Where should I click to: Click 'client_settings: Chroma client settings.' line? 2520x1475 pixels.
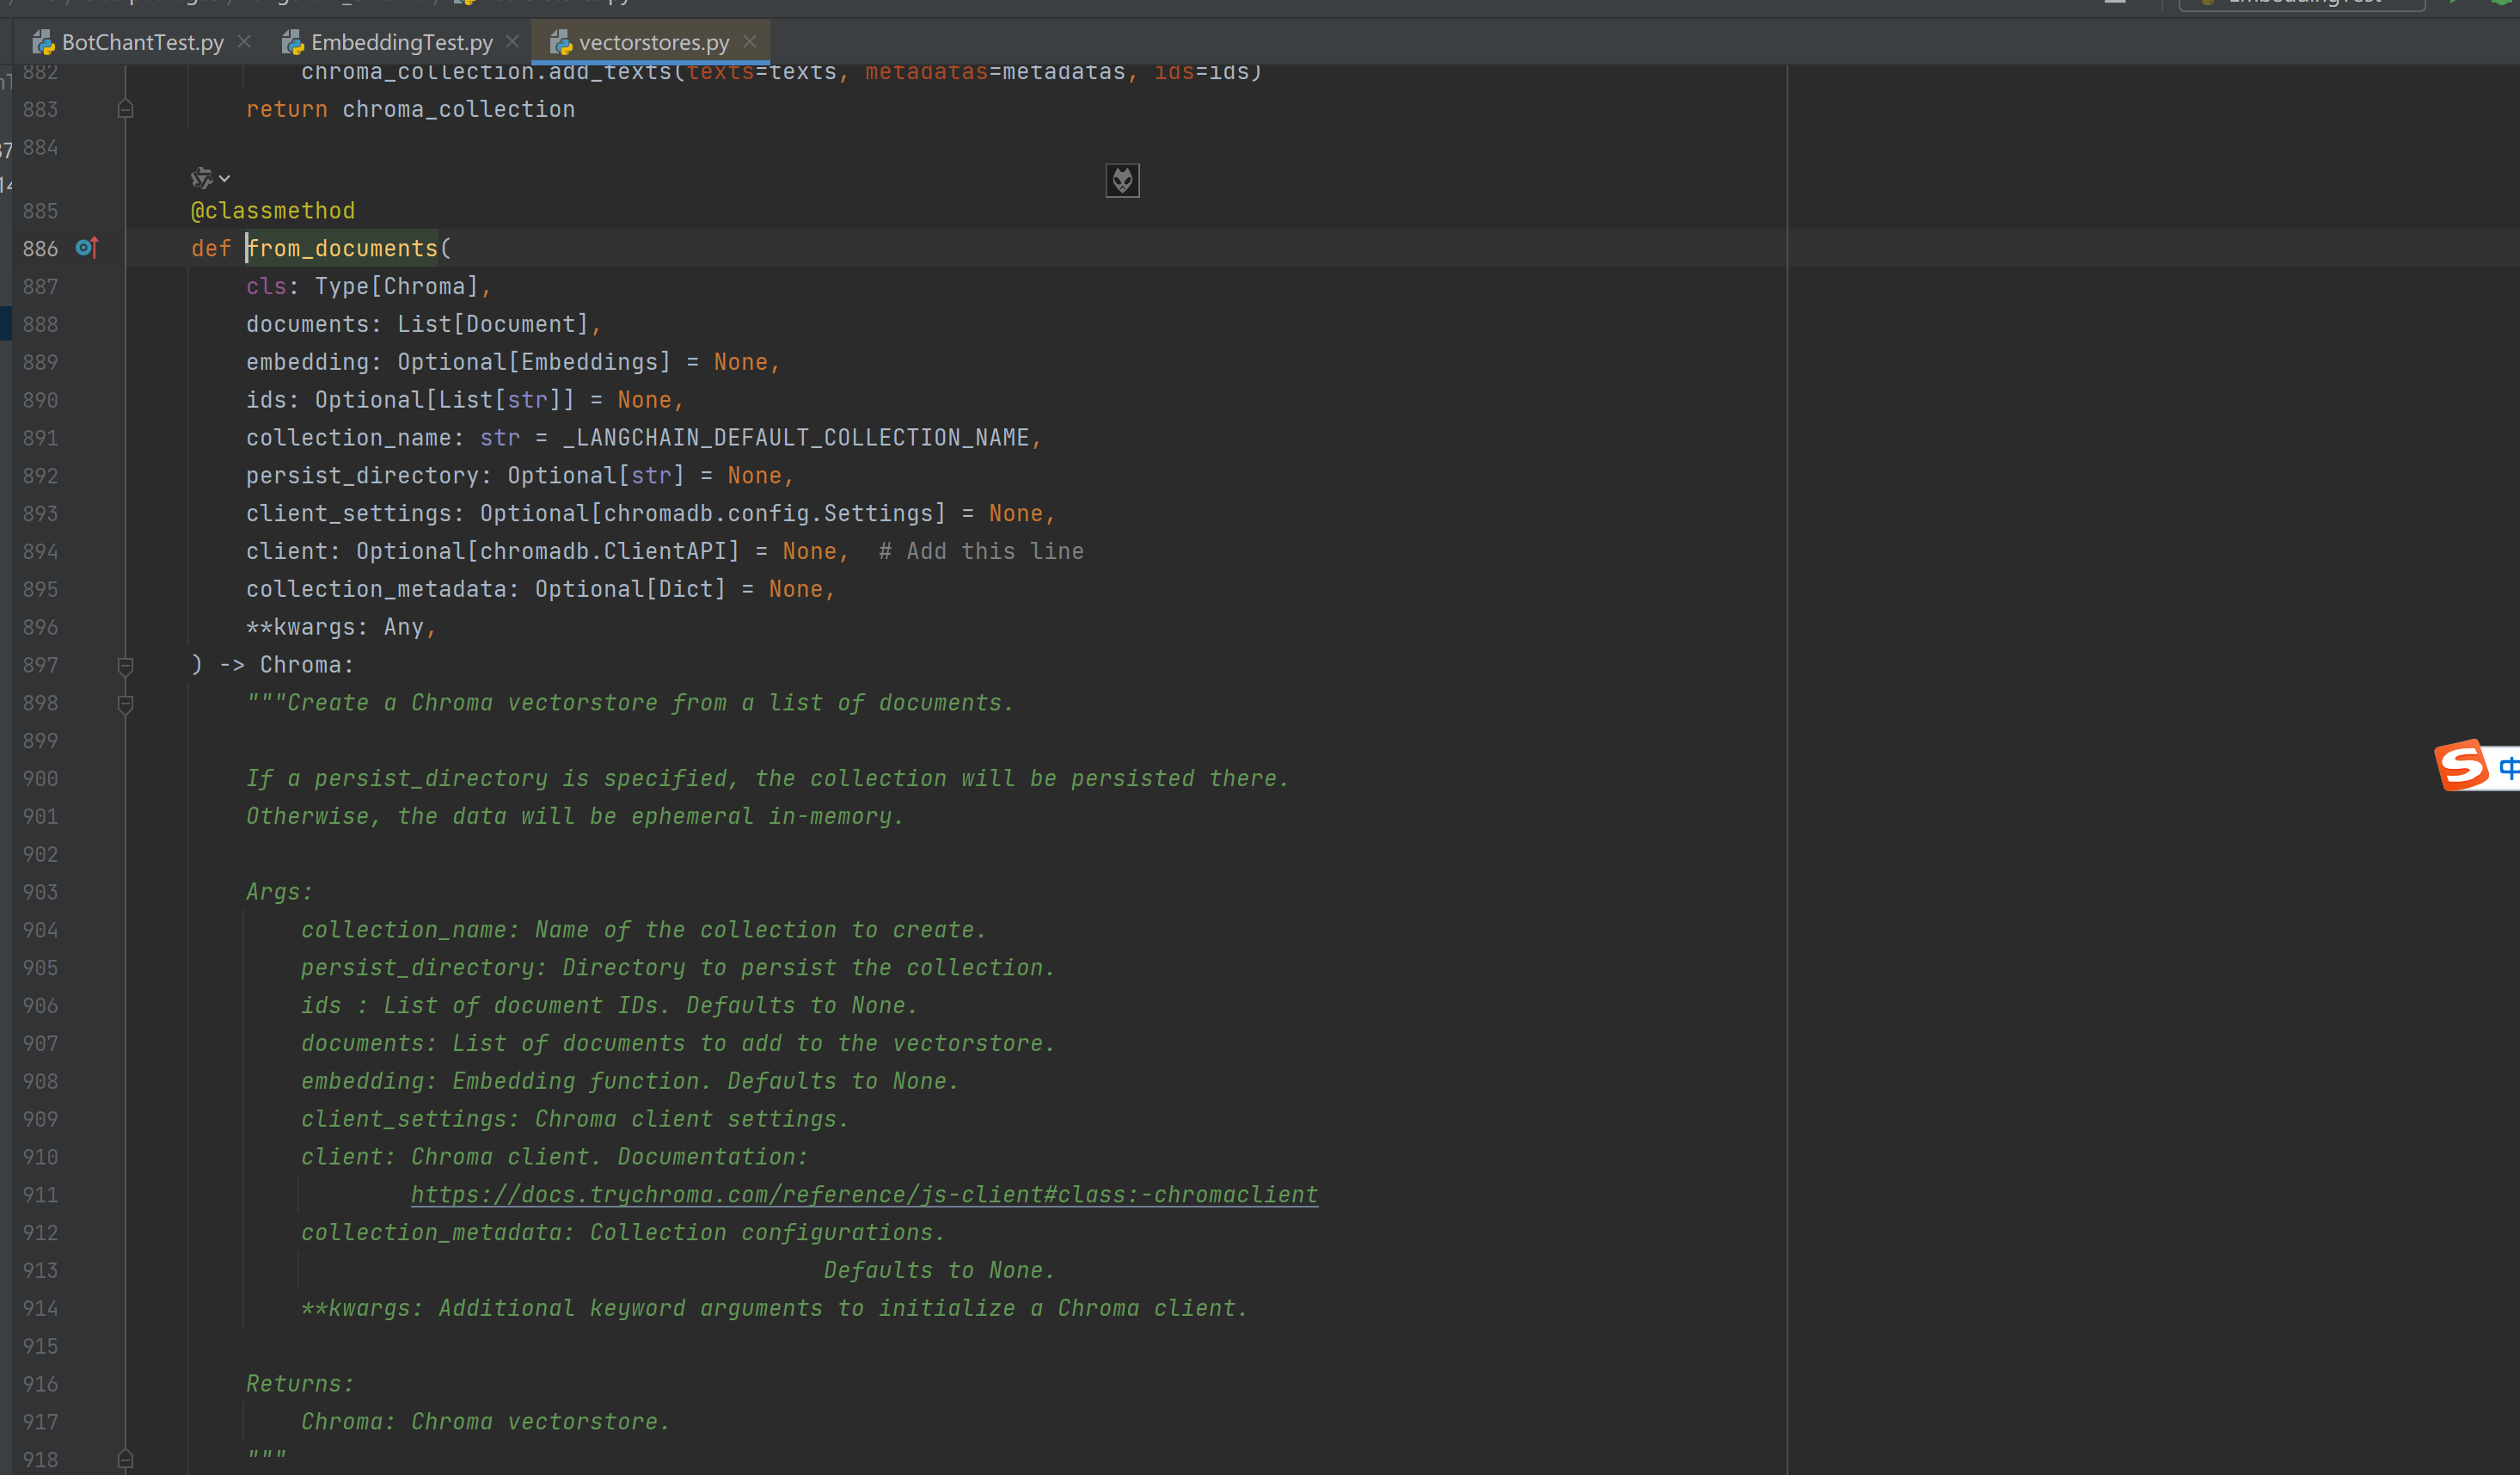pyautogui.click(x=575, y=1119)
